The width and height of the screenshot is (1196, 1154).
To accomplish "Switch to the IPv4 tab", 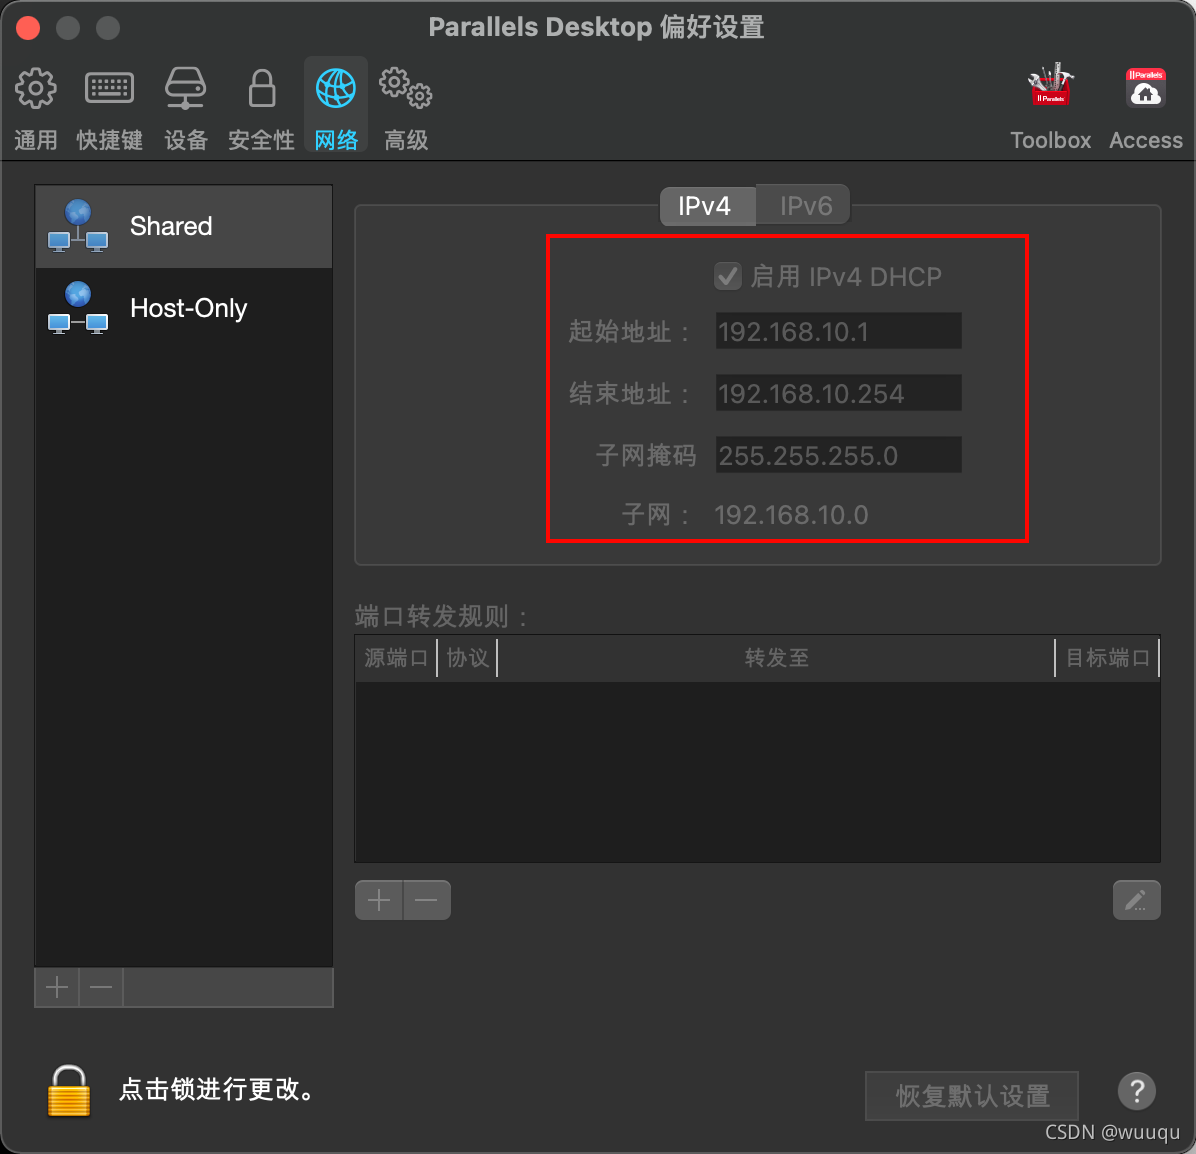I will click(706, 206).
